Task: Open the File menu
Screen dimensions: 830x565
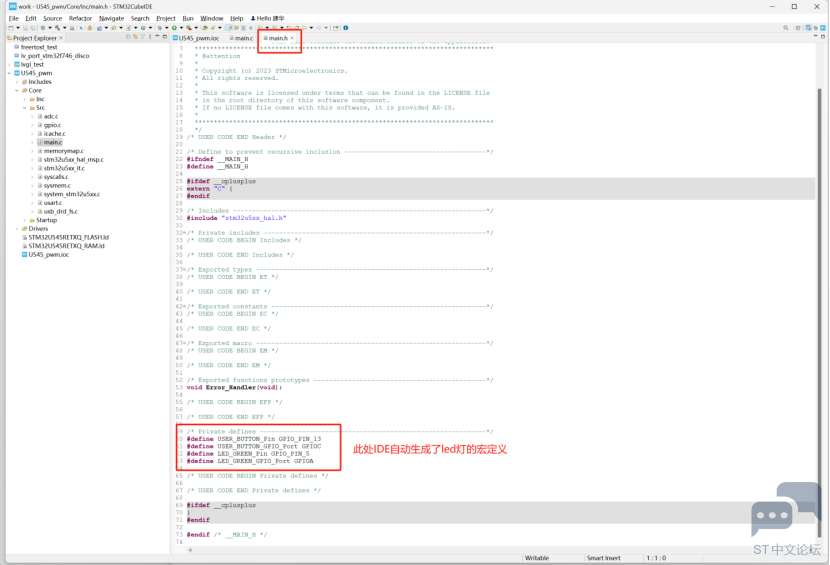Action: 13,18
